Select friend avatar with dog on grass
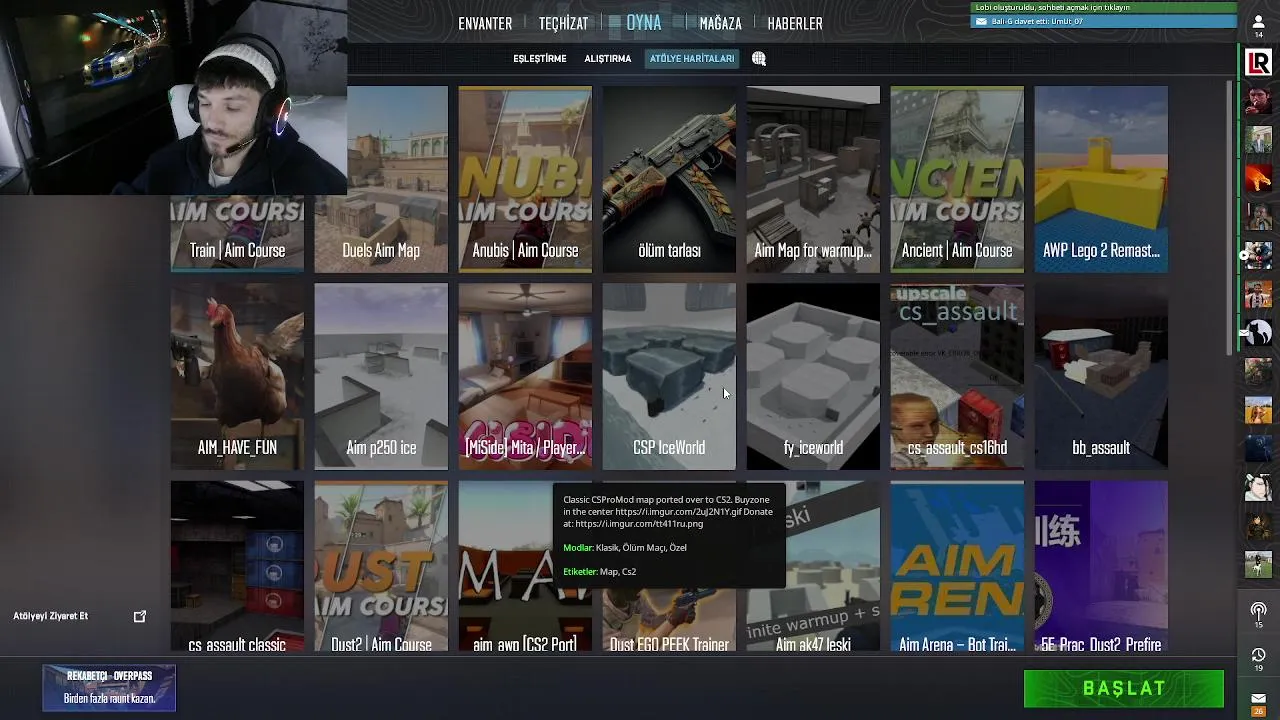The width and height of the screenshot is (1280, 720). 1258,563
